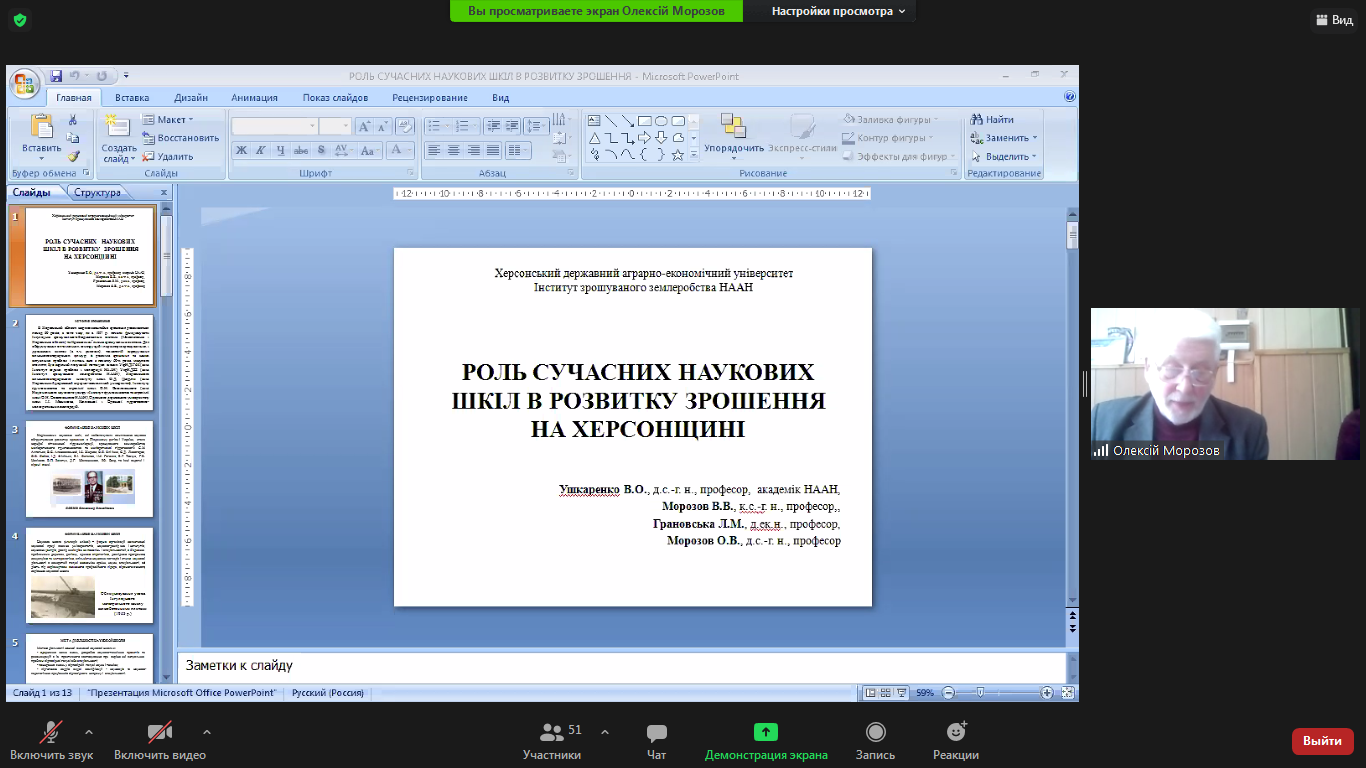
Task: Click the Record button icon
Action: pyautogui.click(x=876, y=733)
